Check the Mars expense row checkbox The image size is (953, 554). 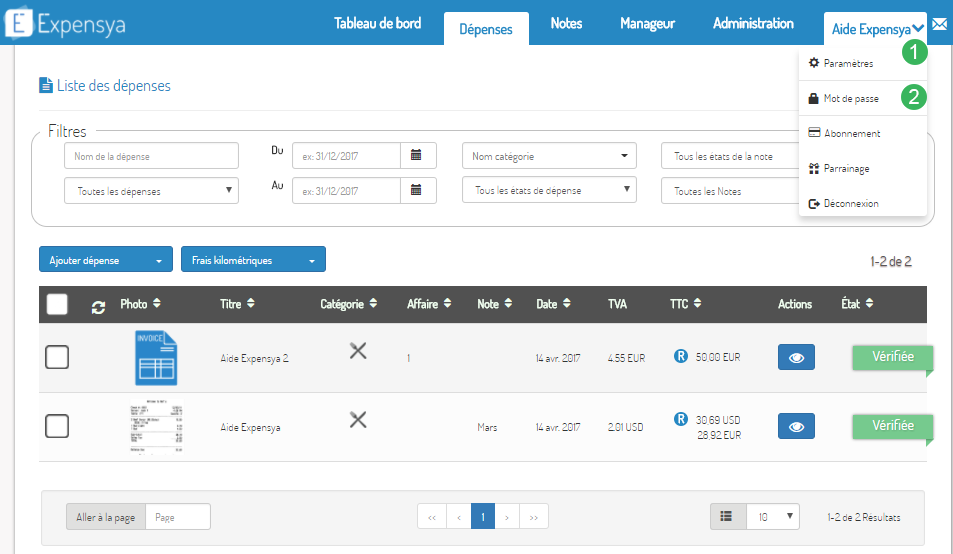pyautogui.click(x=57, y=426)
